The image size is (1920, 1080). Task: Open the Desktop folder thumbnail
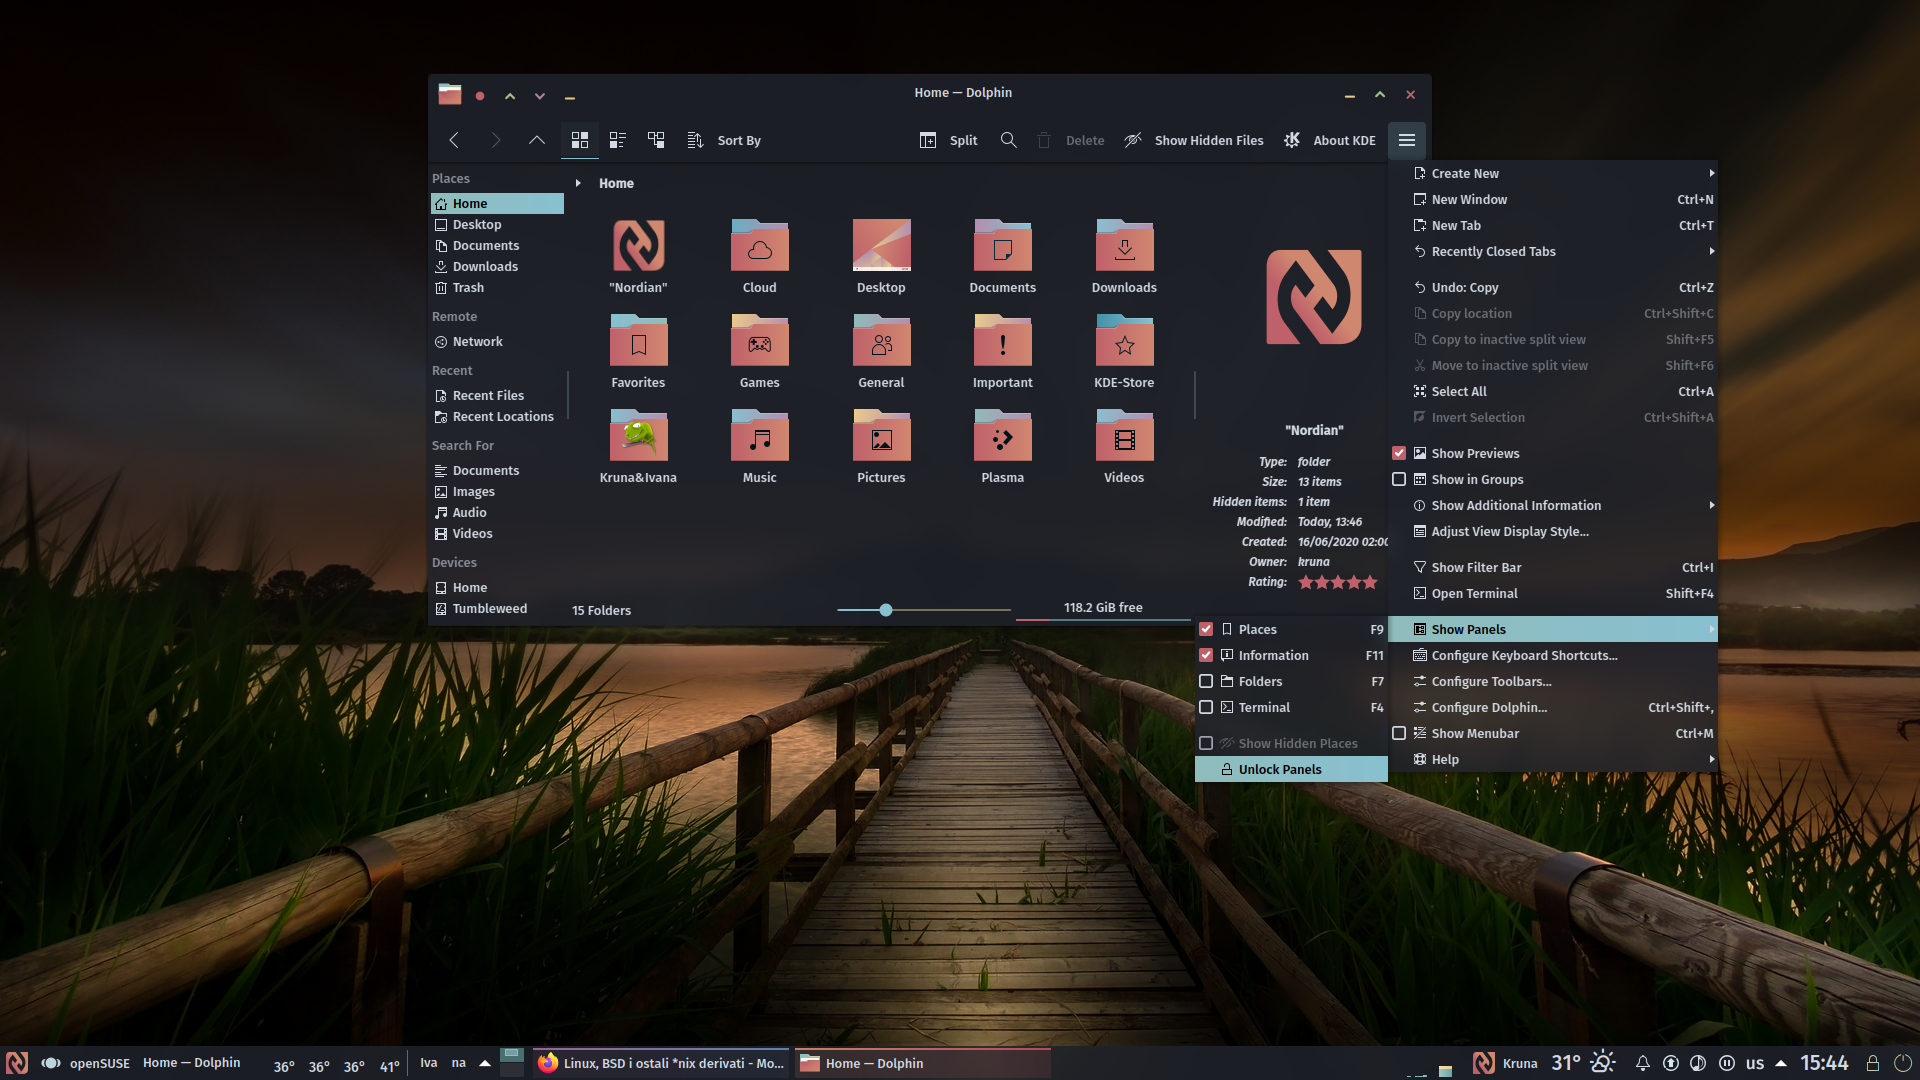881,256
